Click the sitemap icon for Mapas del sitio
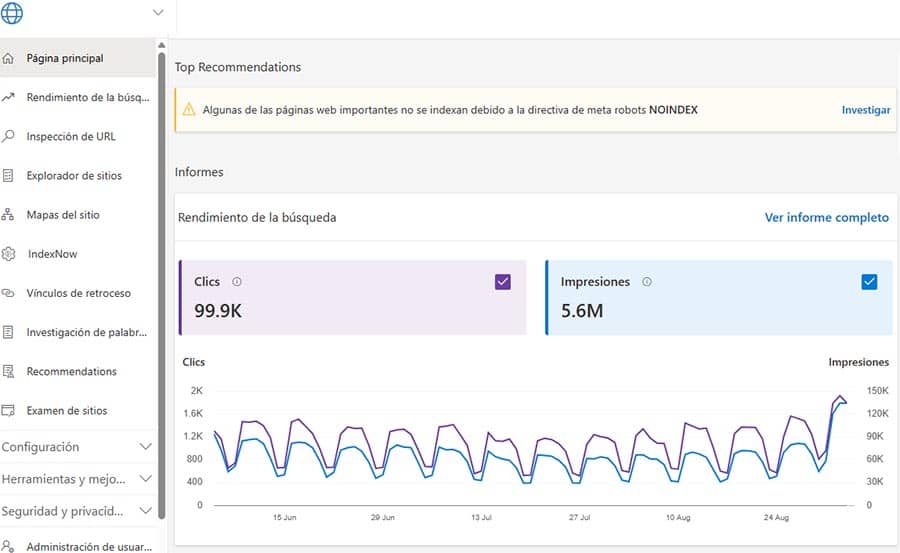The image size is (900, 553). [8, 215]
